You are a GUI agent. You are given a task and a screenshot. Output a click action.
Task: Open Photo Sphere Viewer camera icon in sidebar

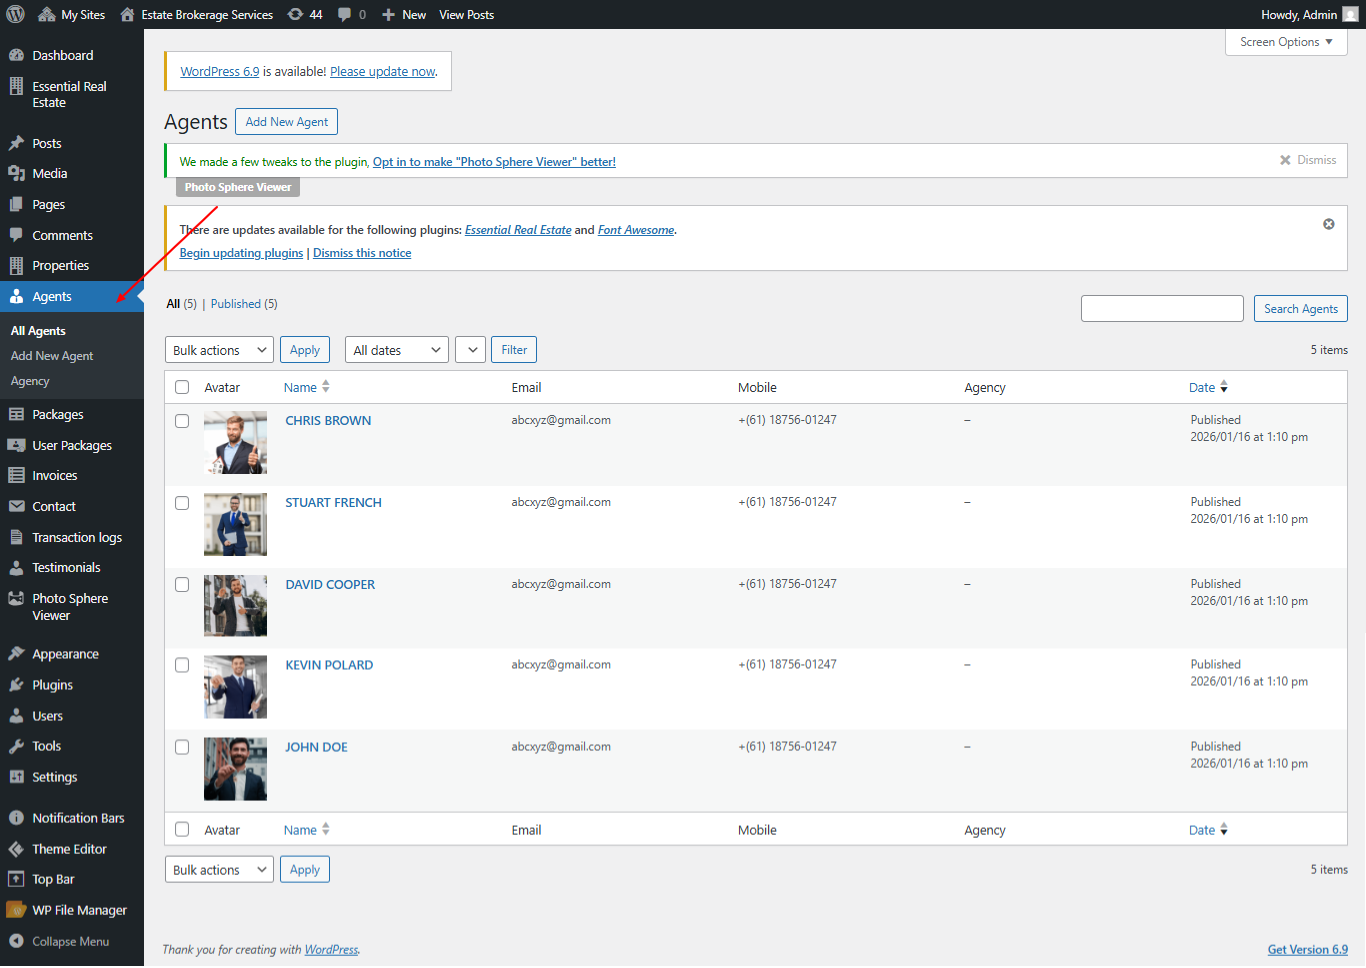pyautogui.click(x=16, y=599)
